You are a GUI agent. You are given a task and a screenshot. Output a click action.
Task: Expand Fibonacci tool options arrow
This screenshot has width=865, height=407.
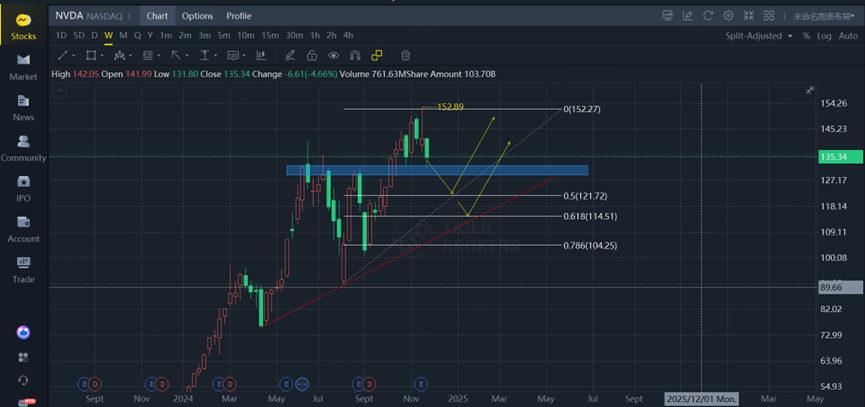158,56
